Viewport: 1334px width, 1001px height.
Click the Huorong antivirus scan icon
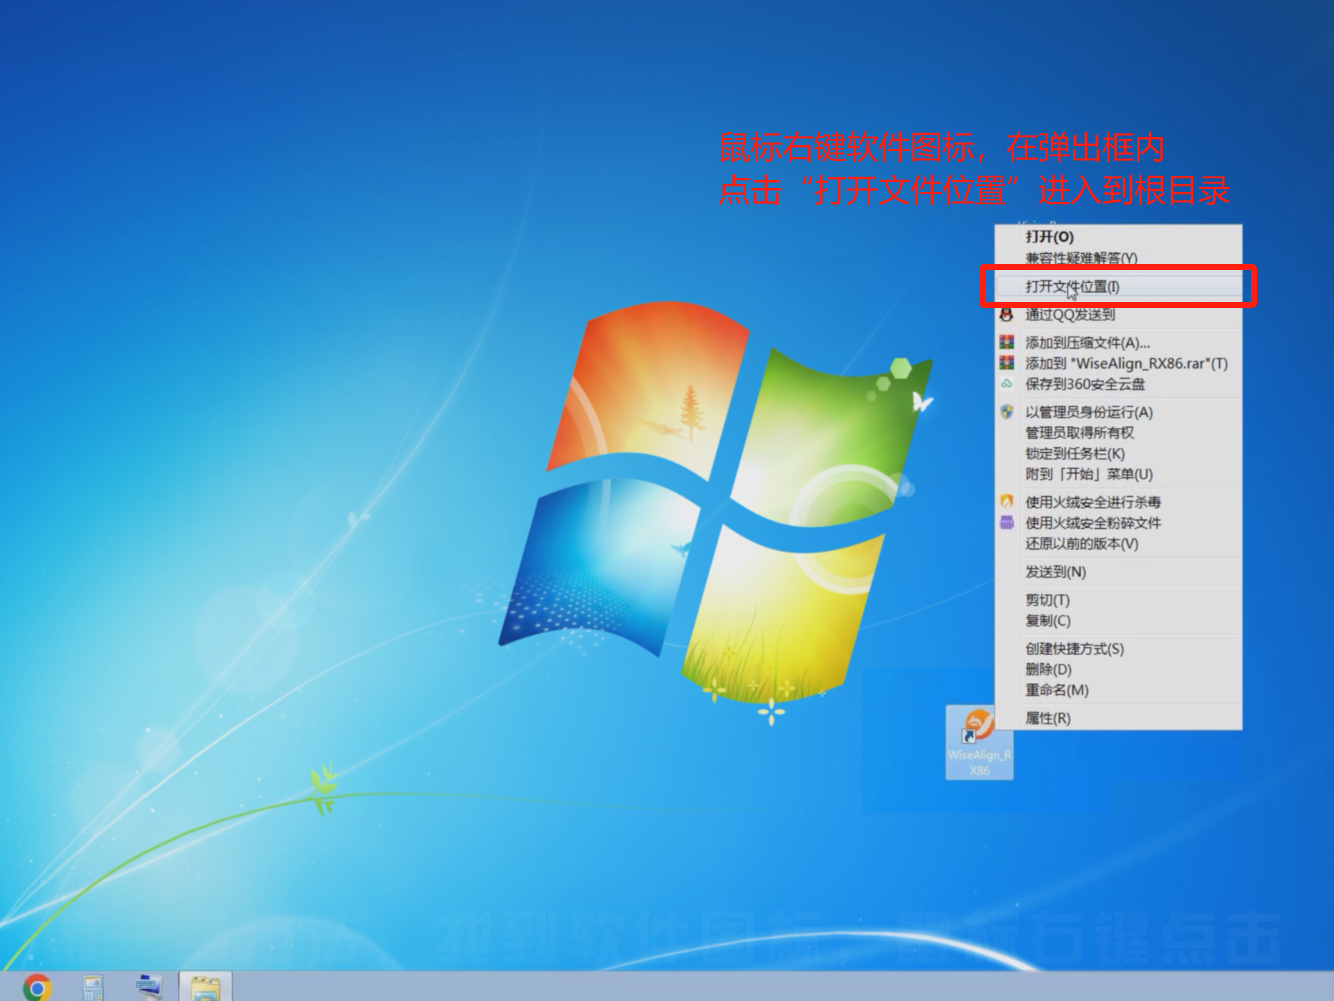pos(1007,502)
